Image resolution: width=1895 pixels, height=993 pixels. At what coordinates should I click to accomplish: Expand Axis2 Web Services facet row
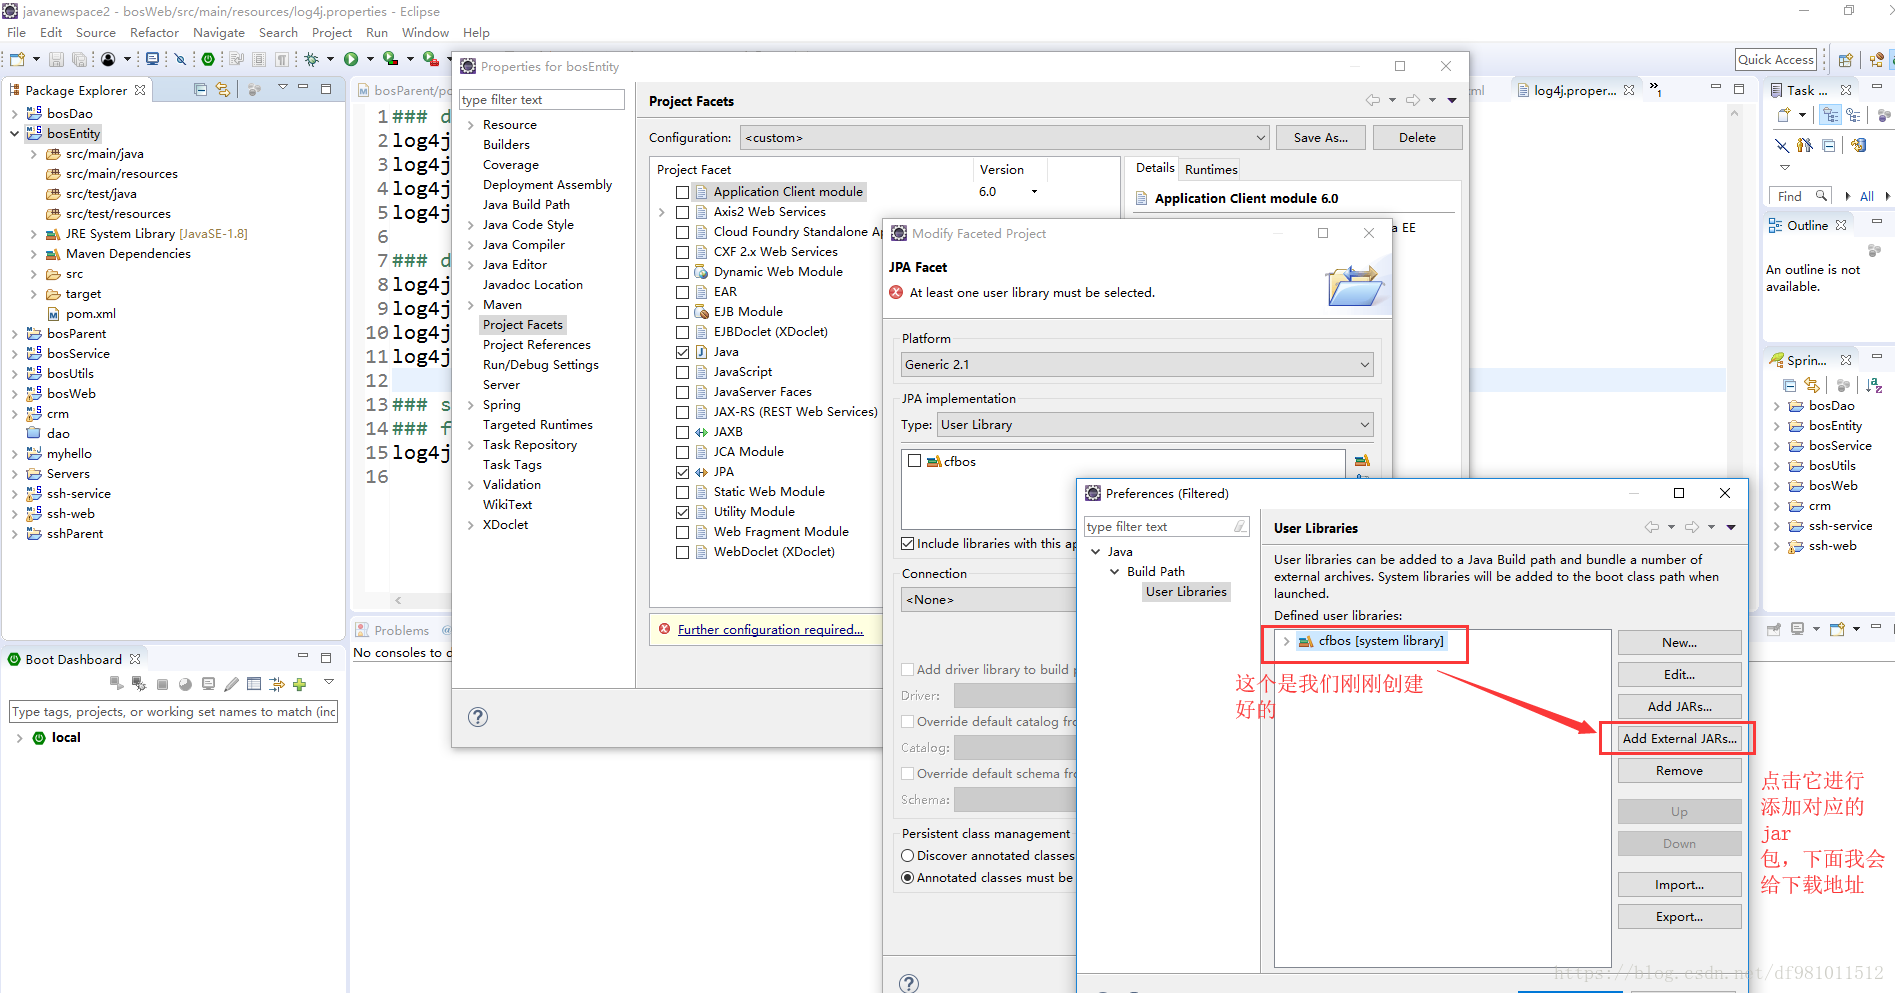(x=662, y=212)
